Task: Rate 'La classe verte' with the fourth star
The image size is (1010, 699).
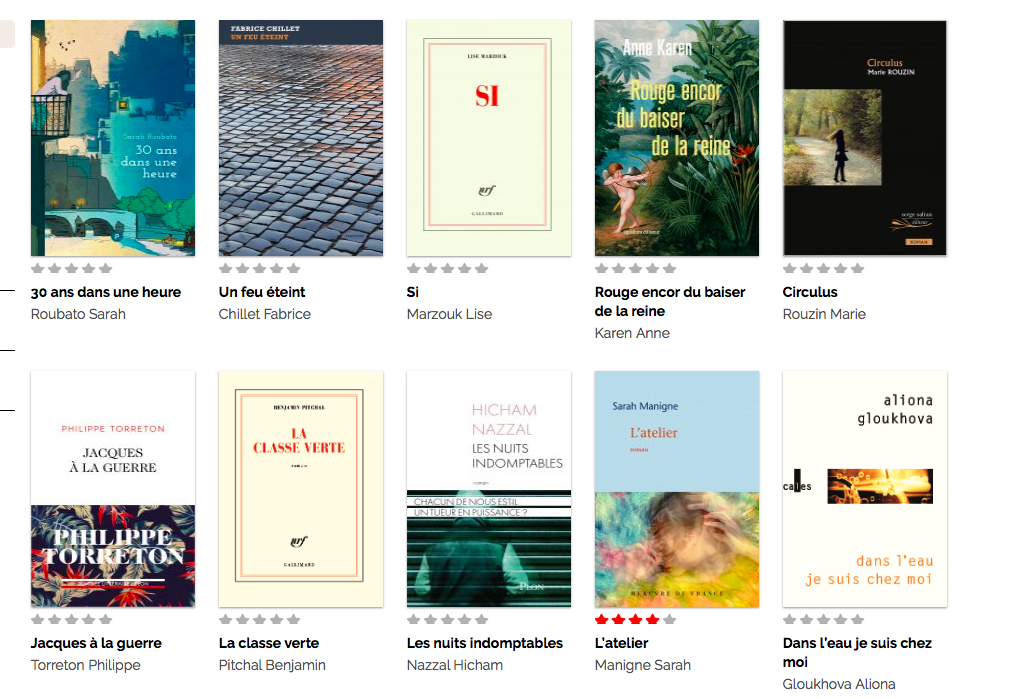Action: [276, 619]
